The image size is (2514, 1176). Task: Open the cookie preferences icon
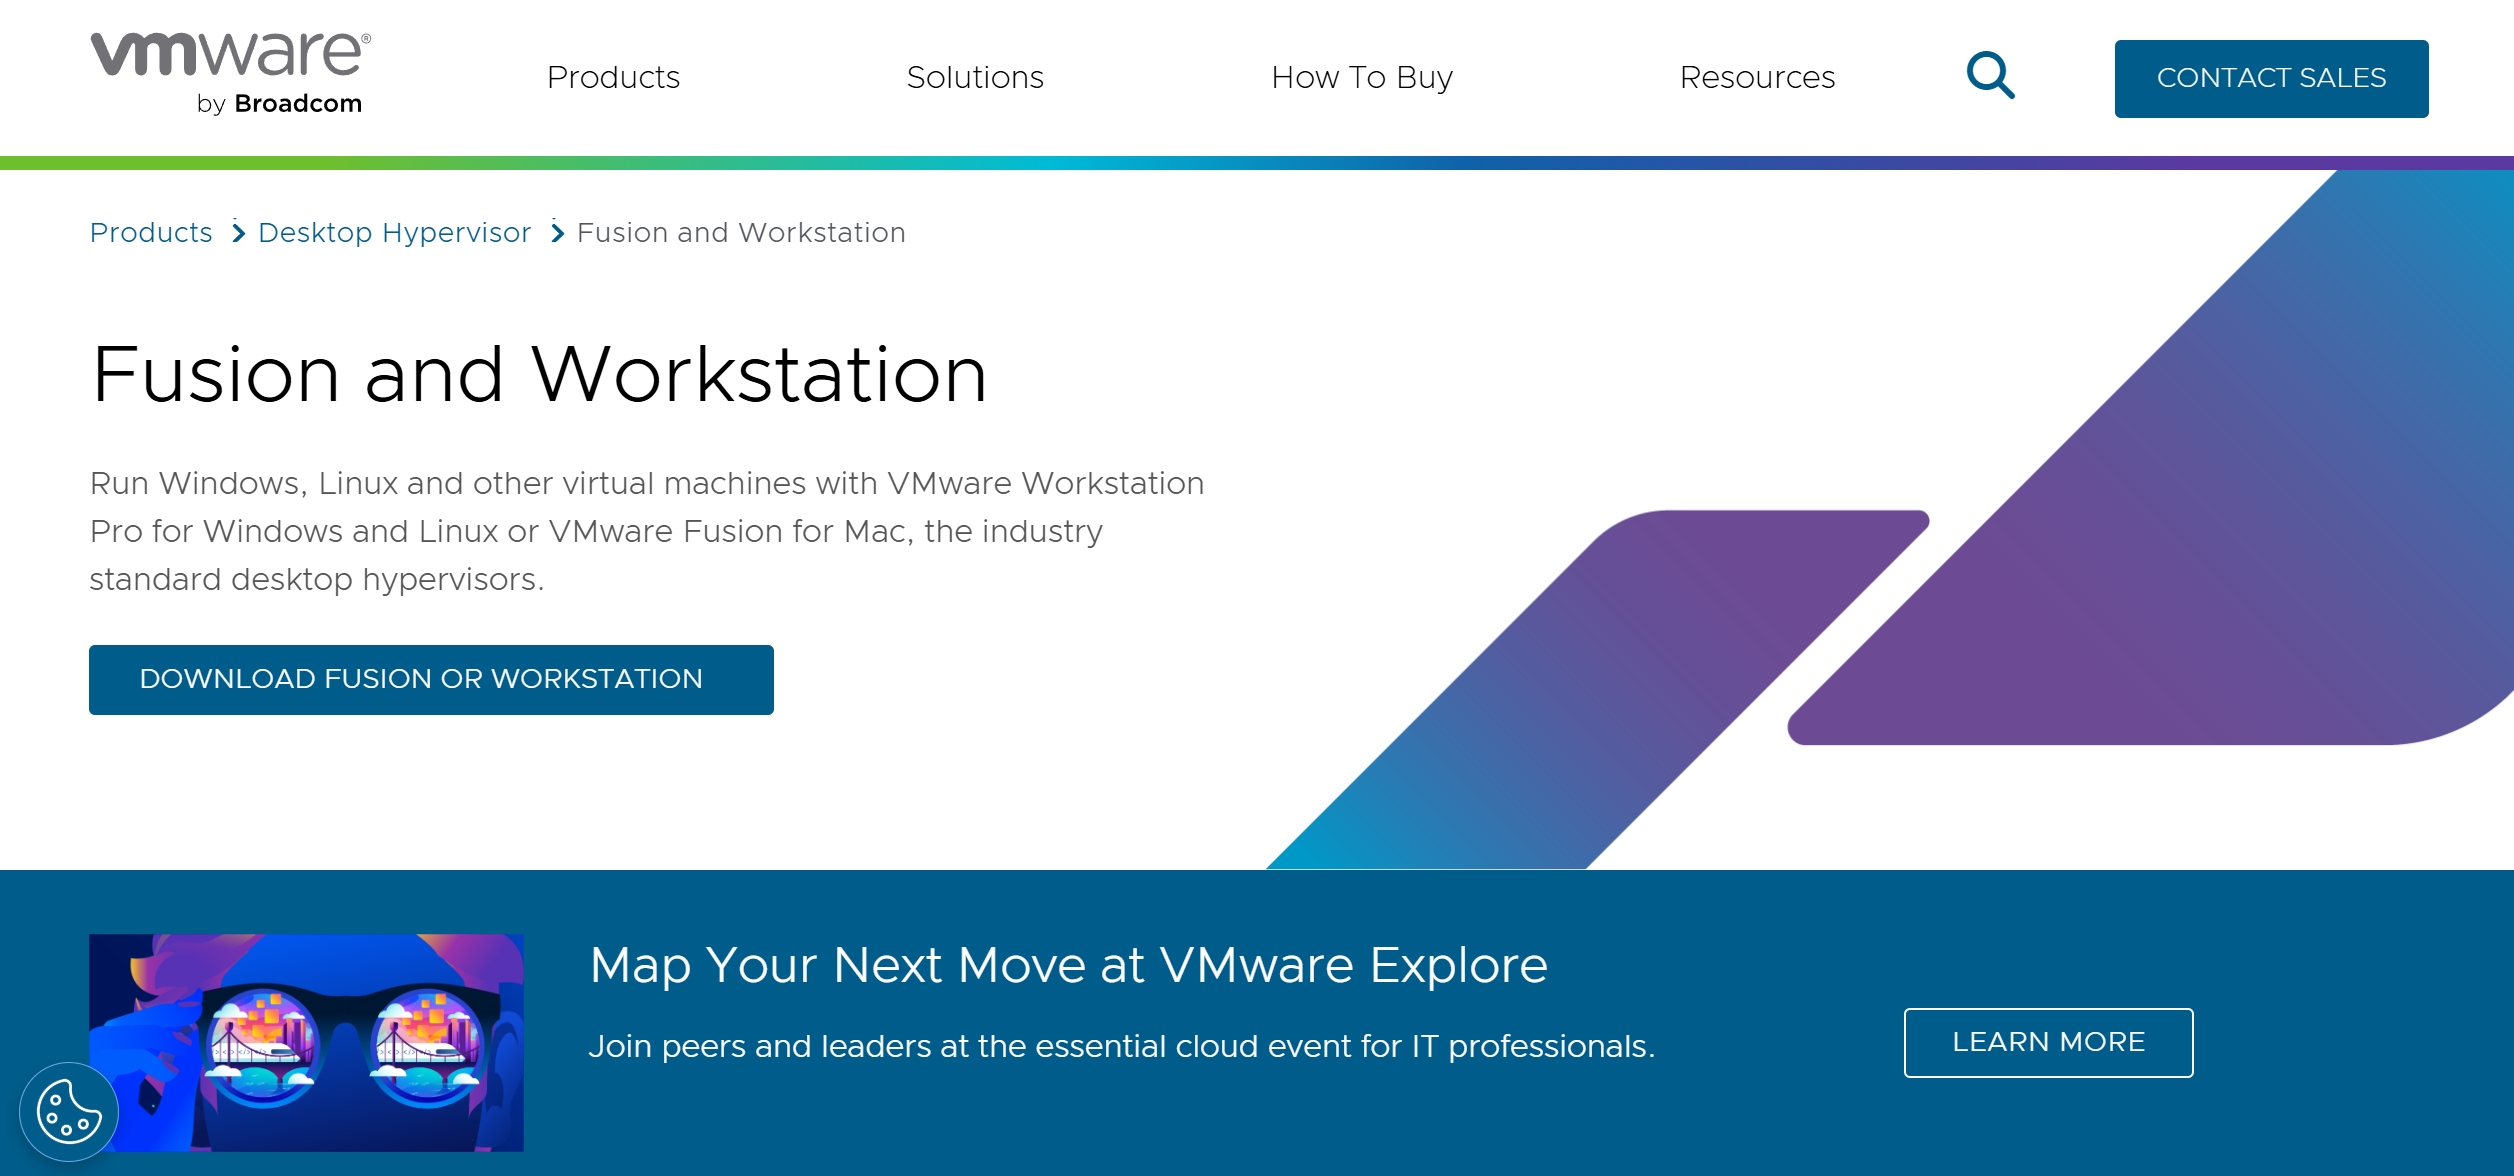pyautogui.click(x=68, y=1111)
